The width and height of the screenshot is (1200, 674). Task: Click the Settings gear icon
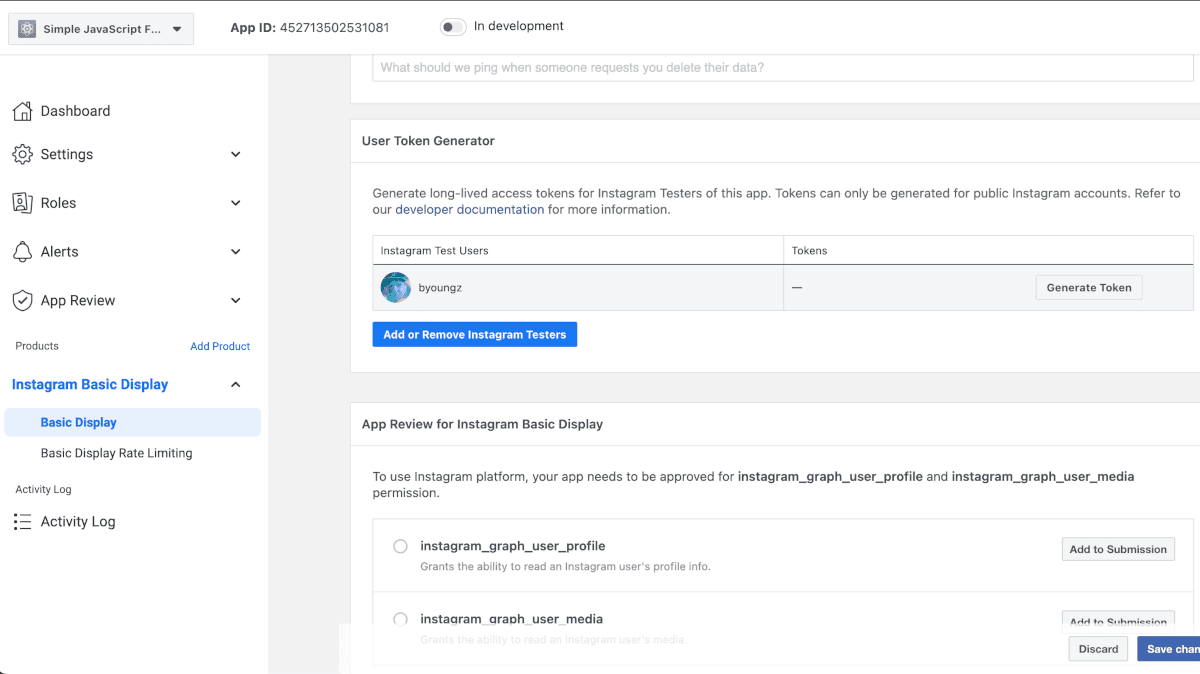(x=22, y=154)
